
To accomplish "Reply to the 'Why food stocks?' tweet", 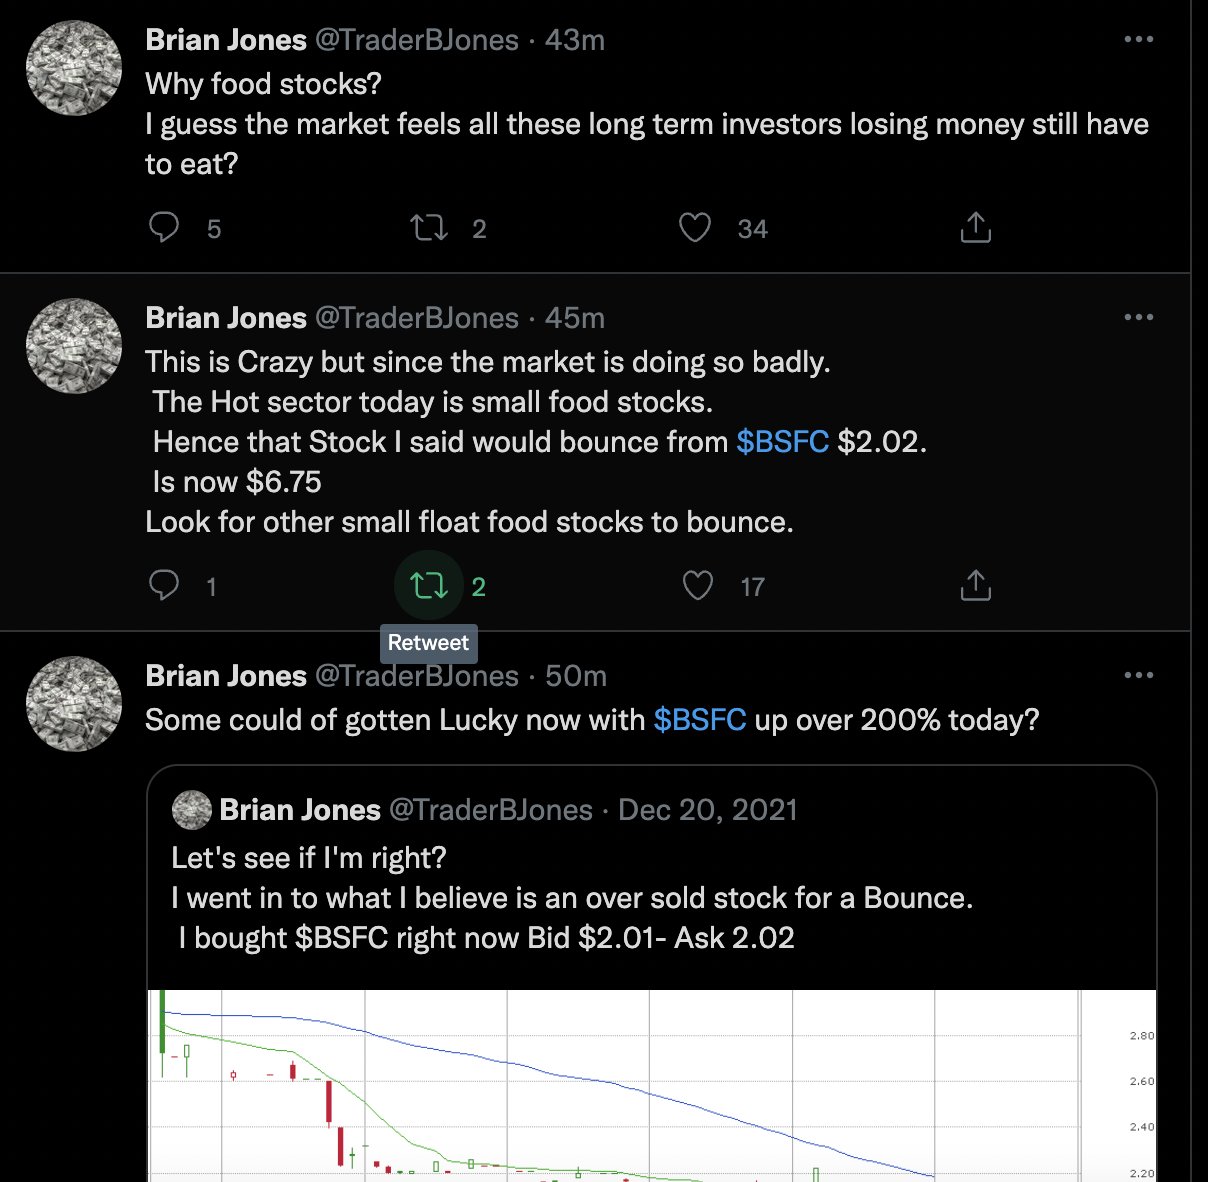I will point(164,228).
